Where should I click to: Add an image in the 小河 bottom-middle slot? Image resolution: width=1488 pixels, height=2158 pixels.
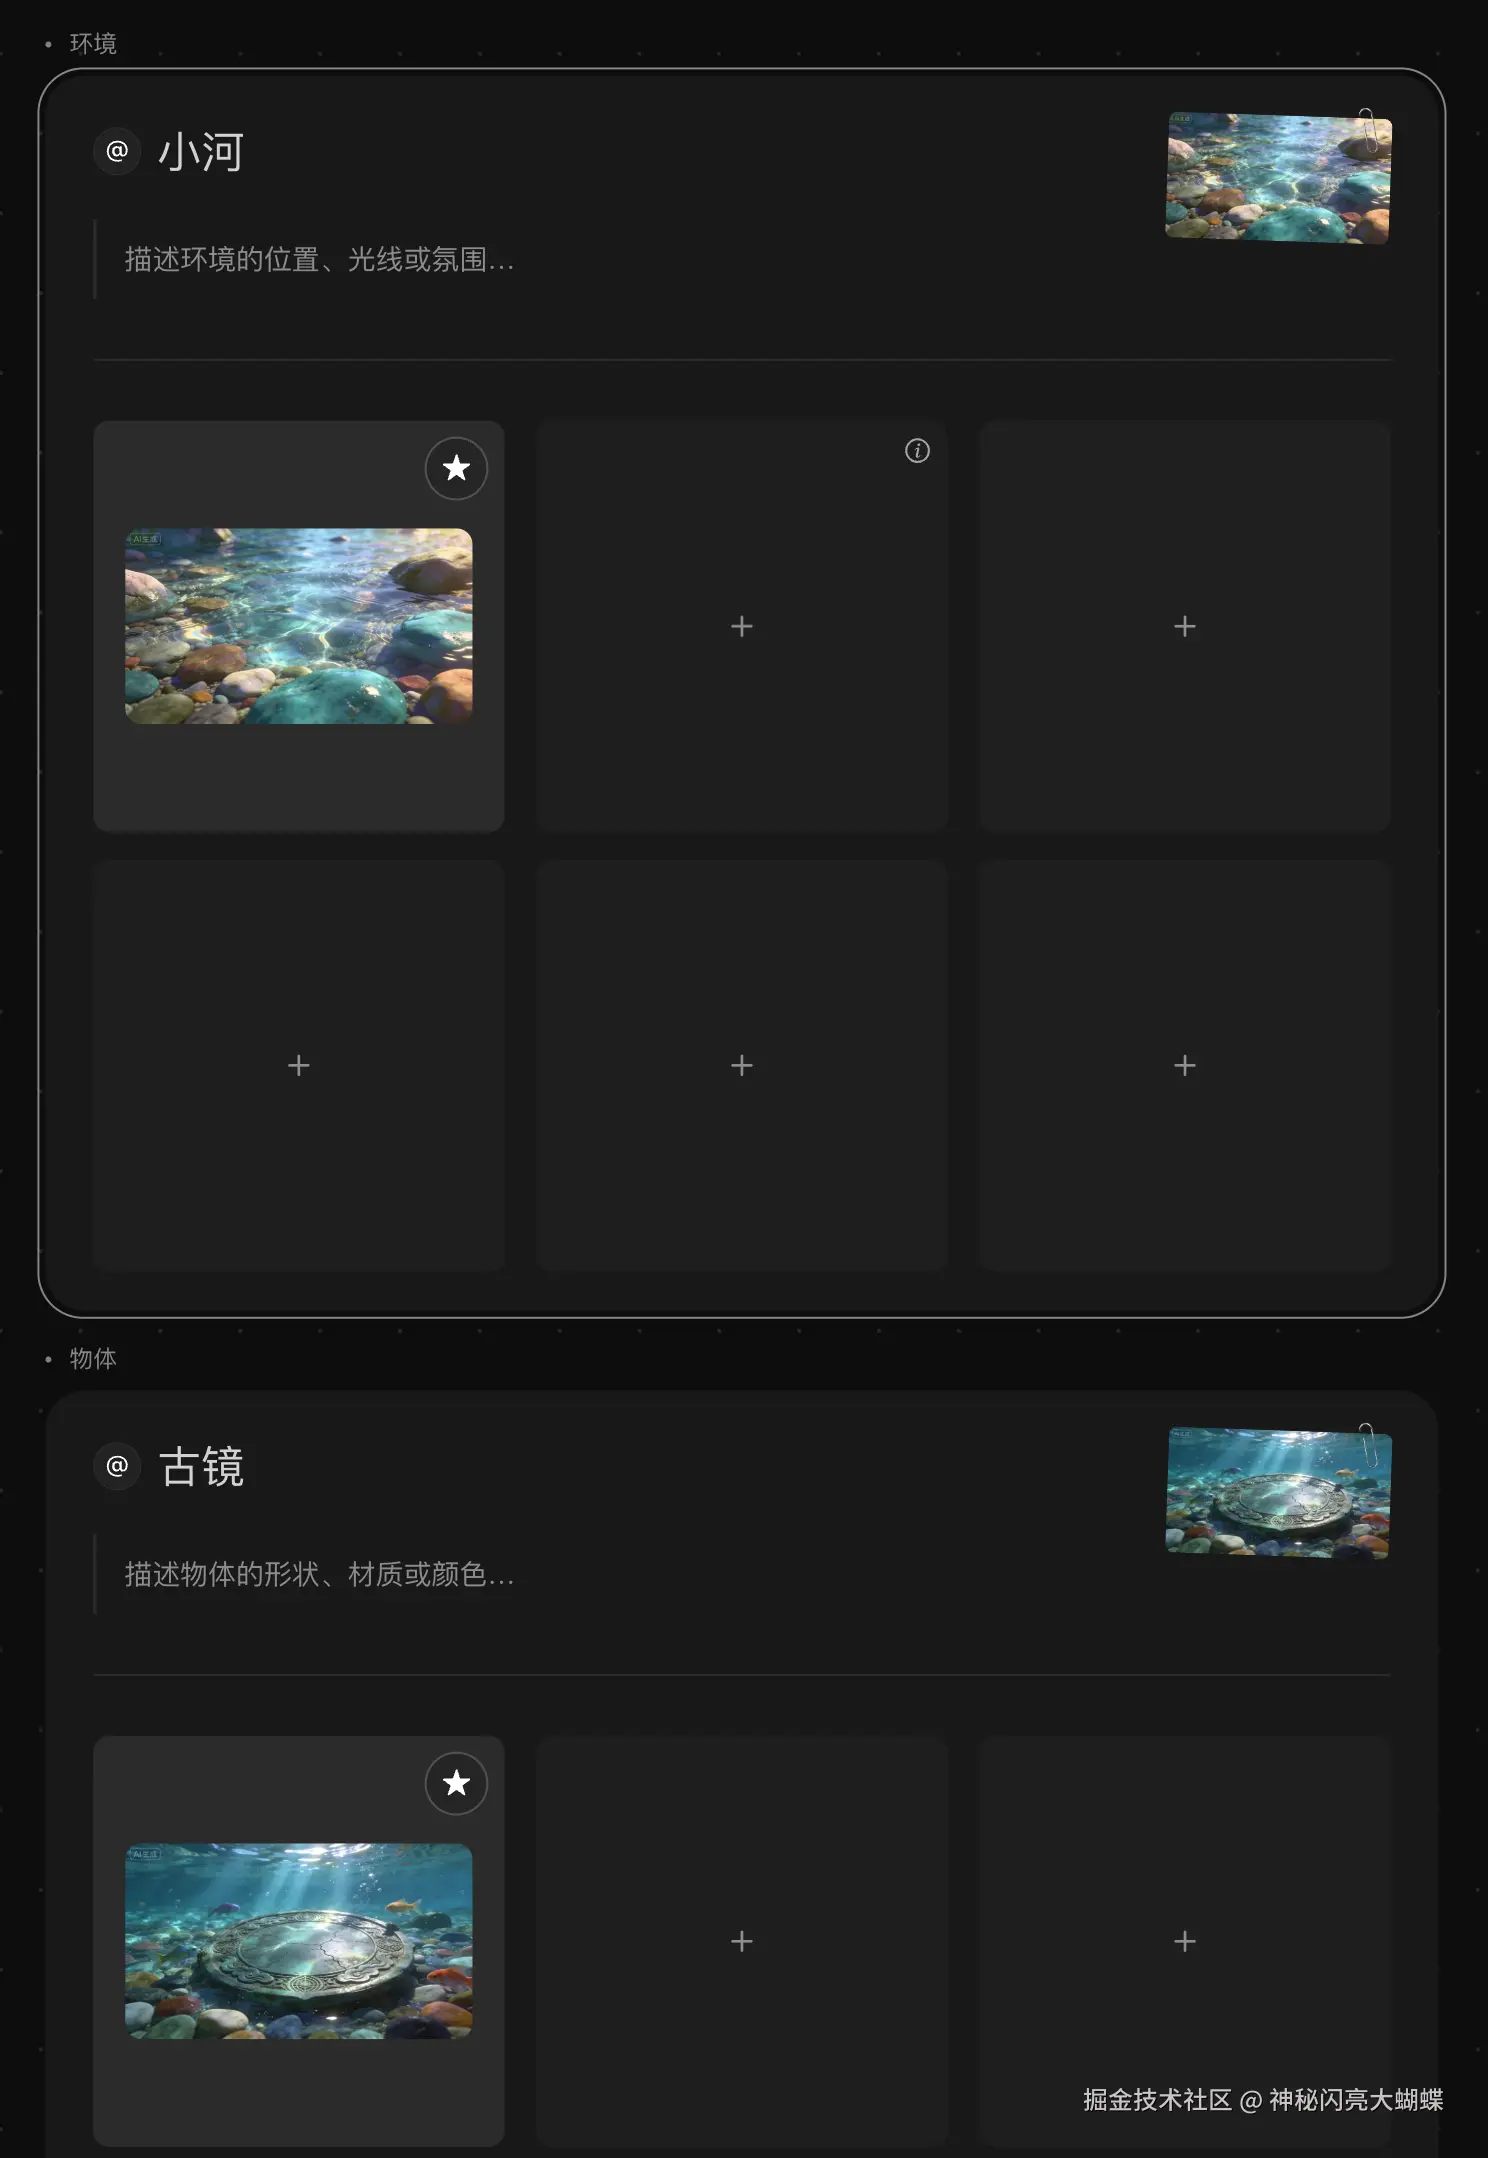tap(742, 1065)
